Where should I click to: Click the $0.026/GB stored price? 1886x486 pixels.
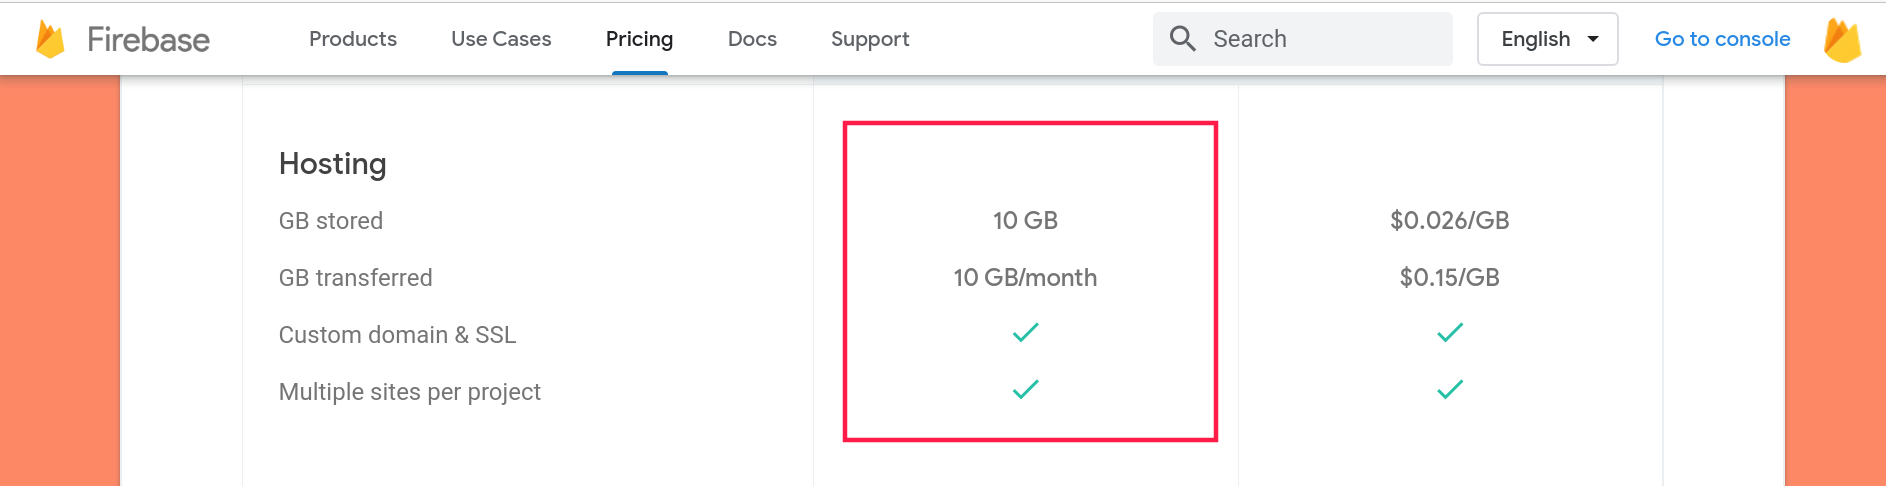[1450, 220]
